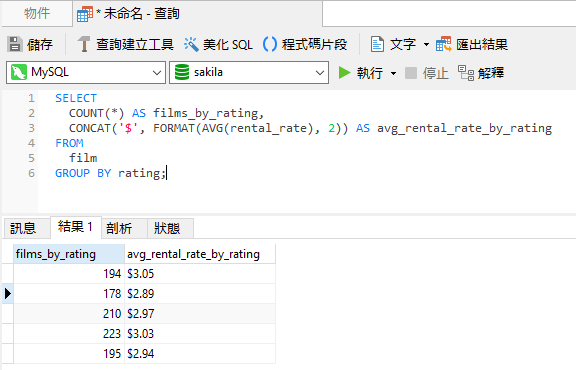The height and width of the screenshot is (370, 576).
Task: Click the avg_rental_rate_by_rating column header
Action: (x=200, y=254)
